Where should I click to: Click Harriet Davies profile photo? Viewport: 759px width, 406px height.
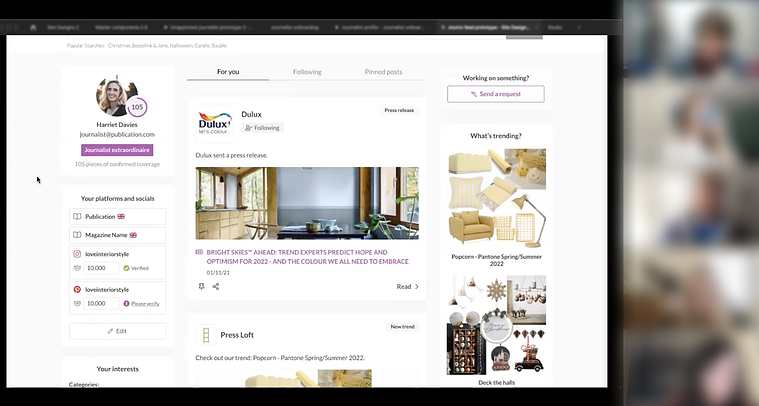tap(117, 96)
